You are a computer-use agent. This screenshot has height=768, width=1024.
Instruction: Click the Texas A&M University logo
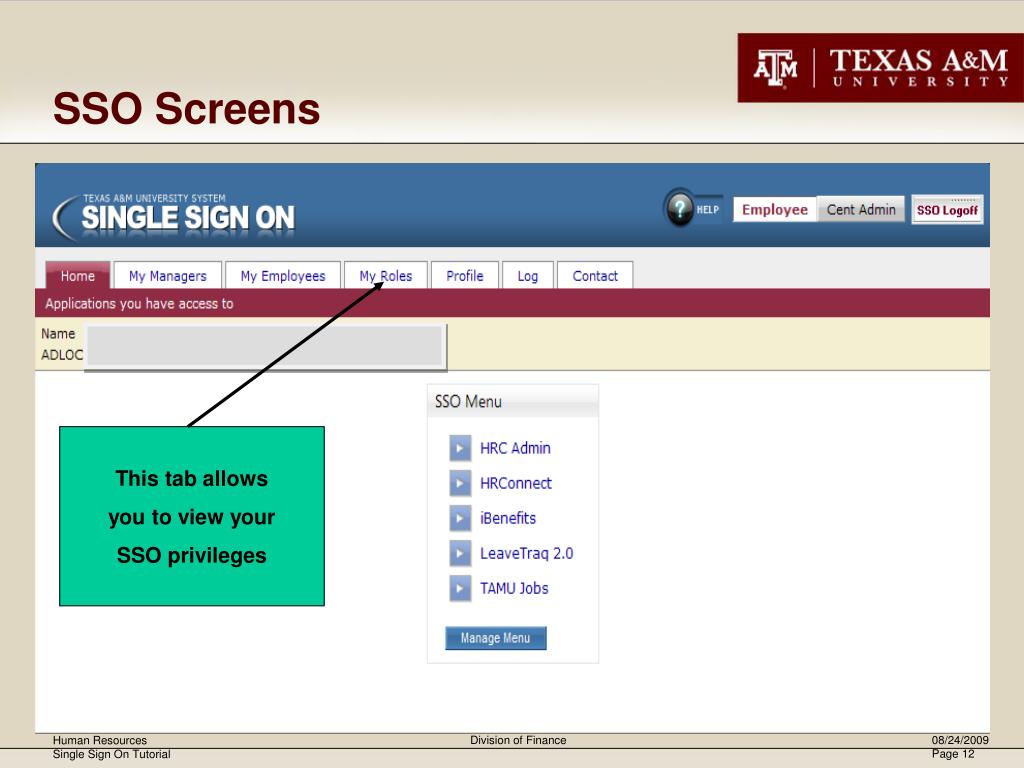[x=880, y=68]
